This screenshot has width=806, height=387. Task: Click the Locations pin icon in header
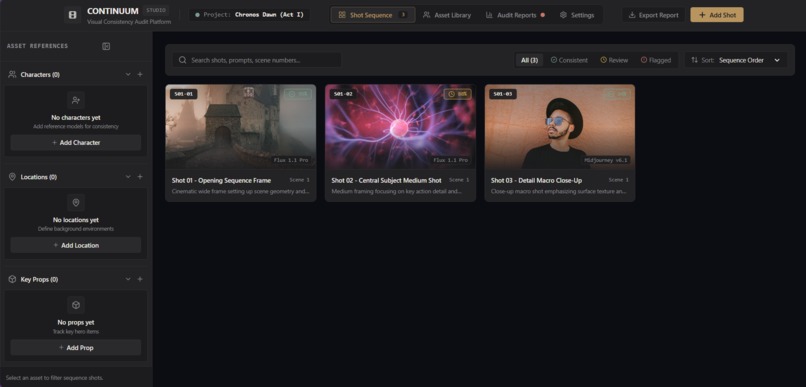point(12,177)
